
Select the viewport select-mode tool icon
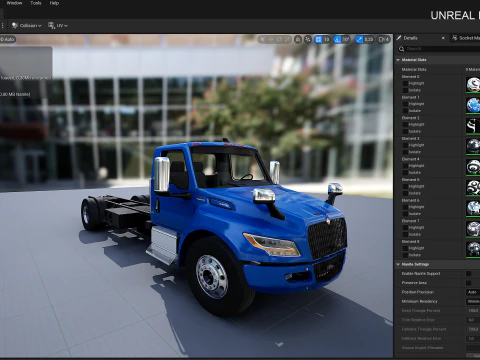[263, 40]
